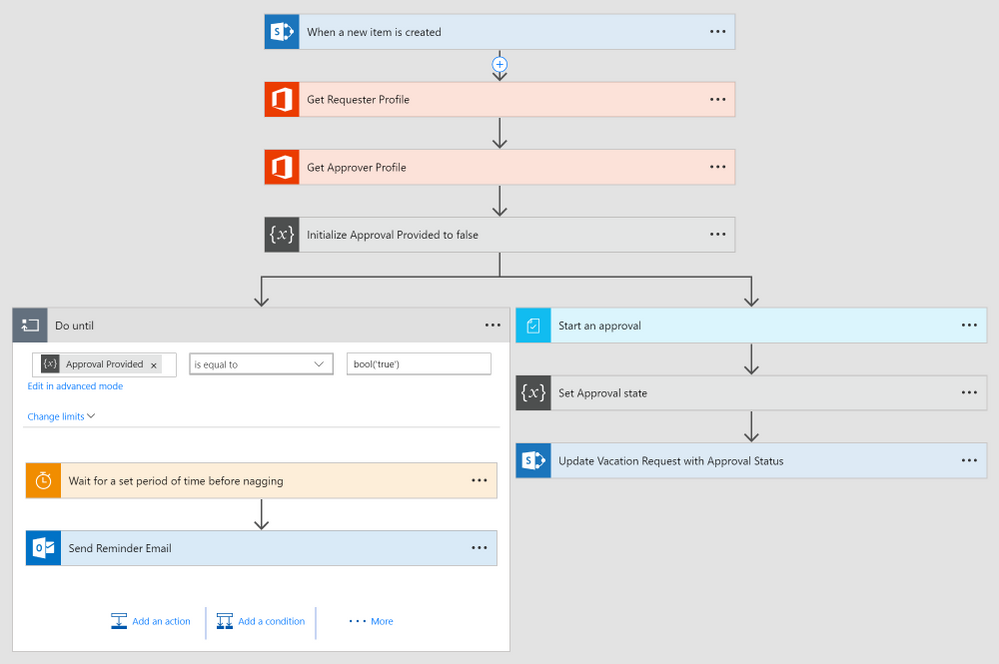999x664 pixels.
Task: Click the bool('true') value input field
Action: pyautogui.click(x=417, y=363)
